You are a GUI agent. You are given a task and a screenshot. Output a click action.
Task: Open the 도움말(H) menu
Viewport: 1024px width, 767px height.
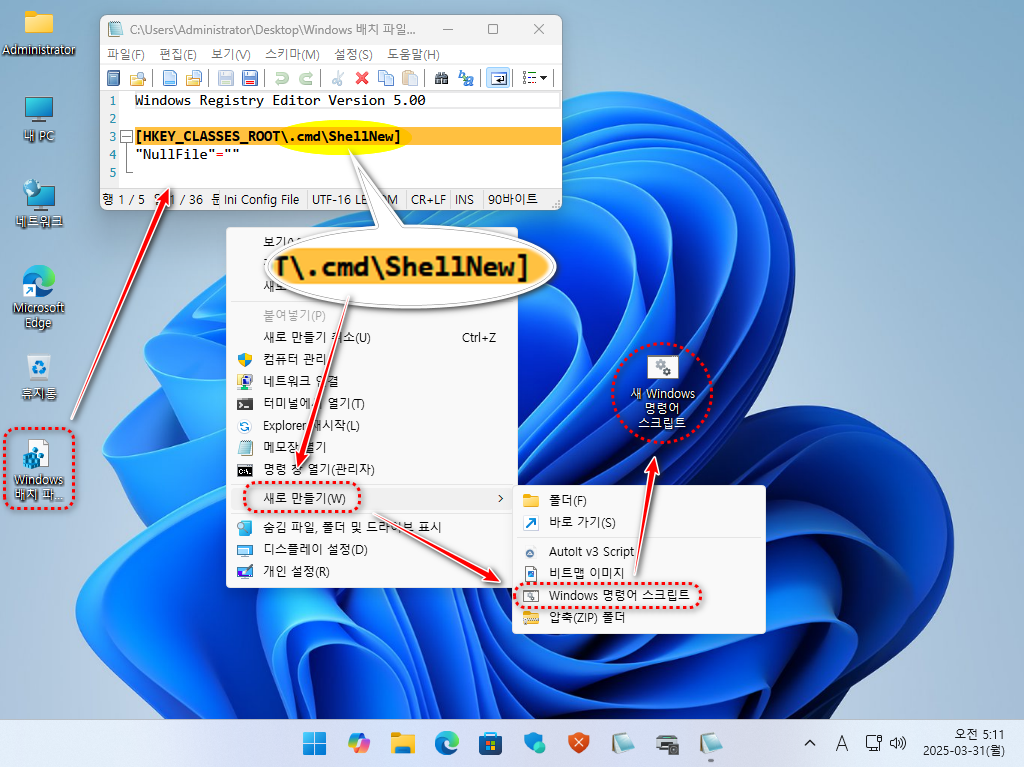point(413,54)
